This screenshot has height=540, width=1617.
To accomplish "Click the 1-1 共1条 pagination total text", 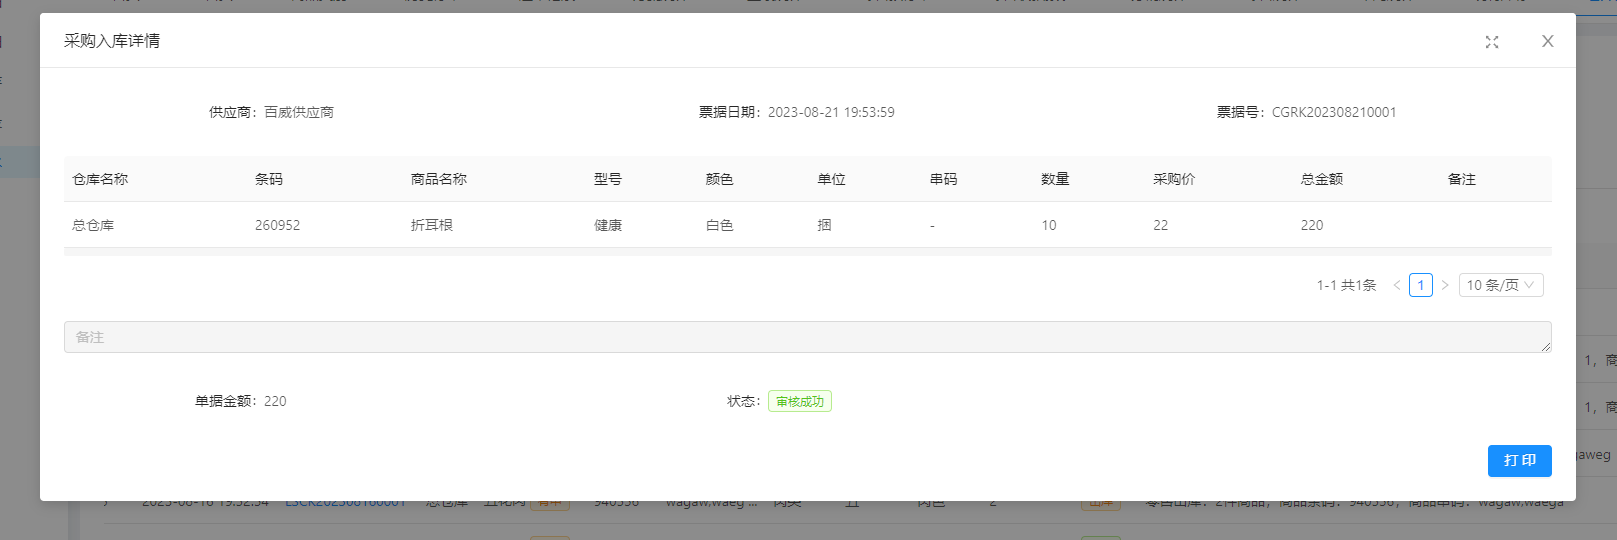I will [1346, 285].
